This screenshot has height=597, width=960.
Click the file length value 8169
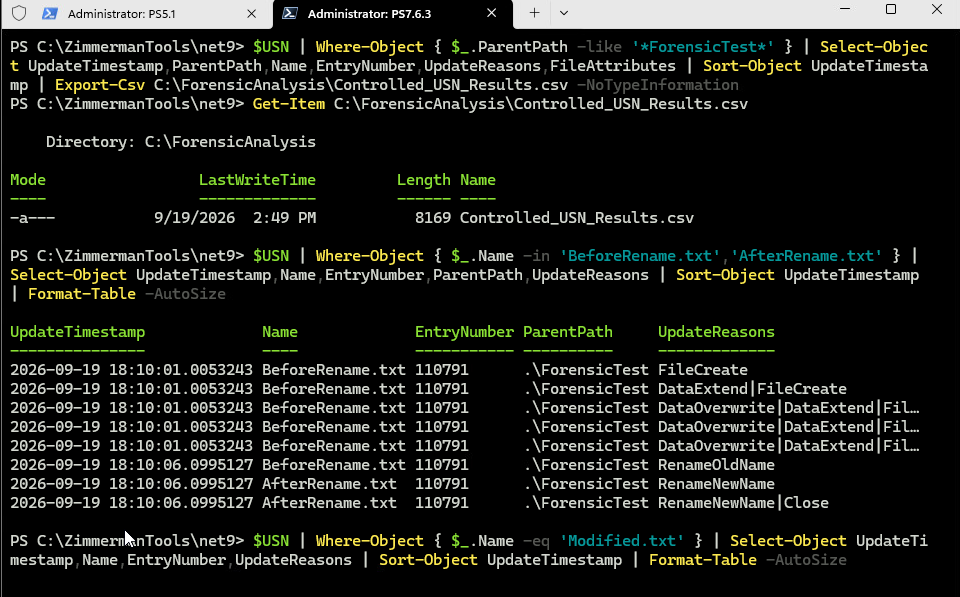[433, 218]
